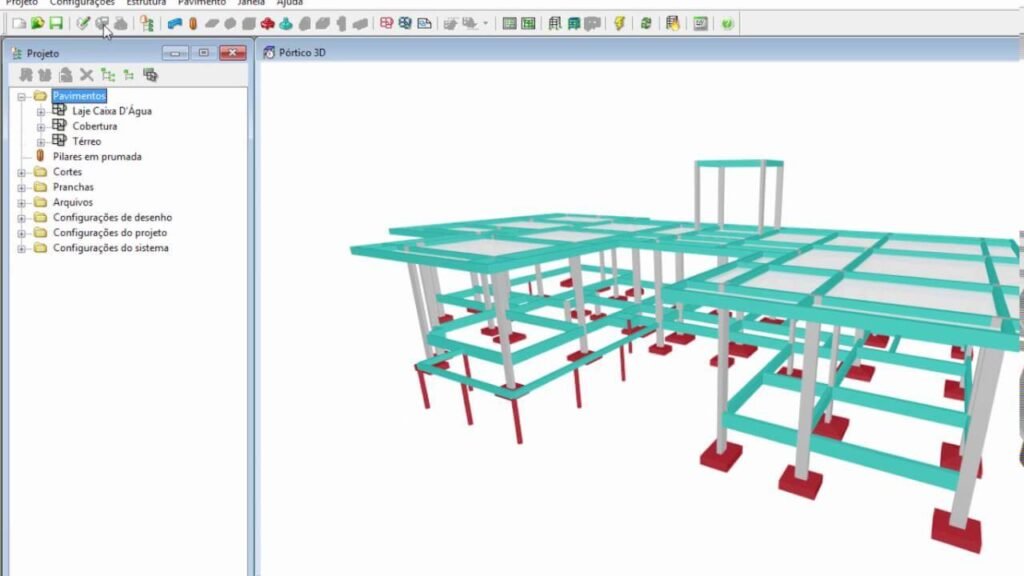Open the Janela menu
The height and width of the screenshot is (576, 1024).
click(x=251, y=3)
